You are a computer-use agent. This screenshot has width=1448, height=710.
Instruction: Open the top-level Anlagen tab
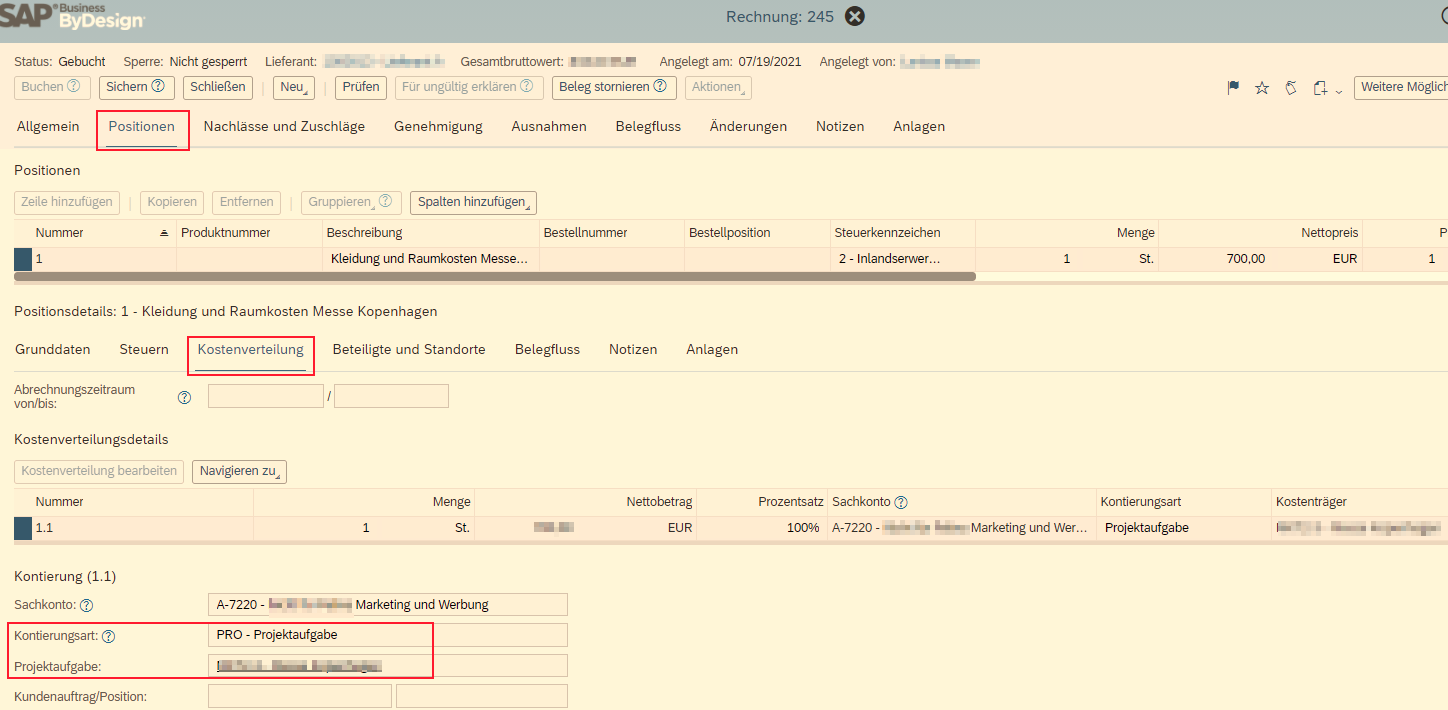pyautogui.click(x=919, y=126)
